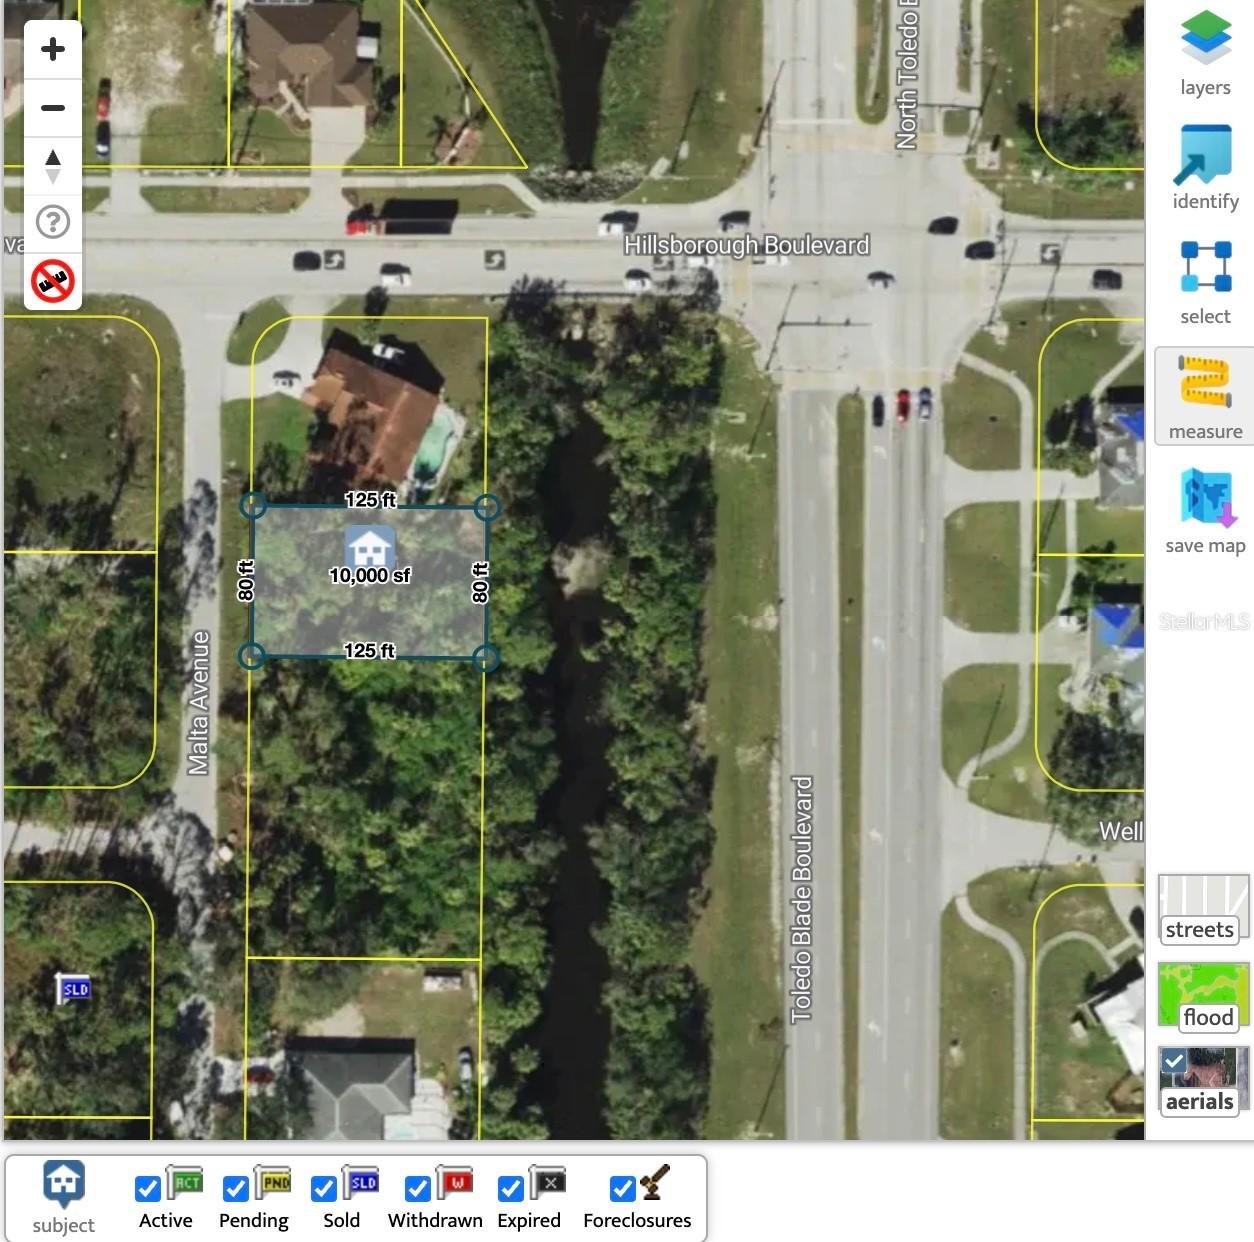Image resolution: width=1254 pixels, height=1242 pixels.
Task: Click the Foreclosures gavel icon
Action: click(x=655, y=1182)
